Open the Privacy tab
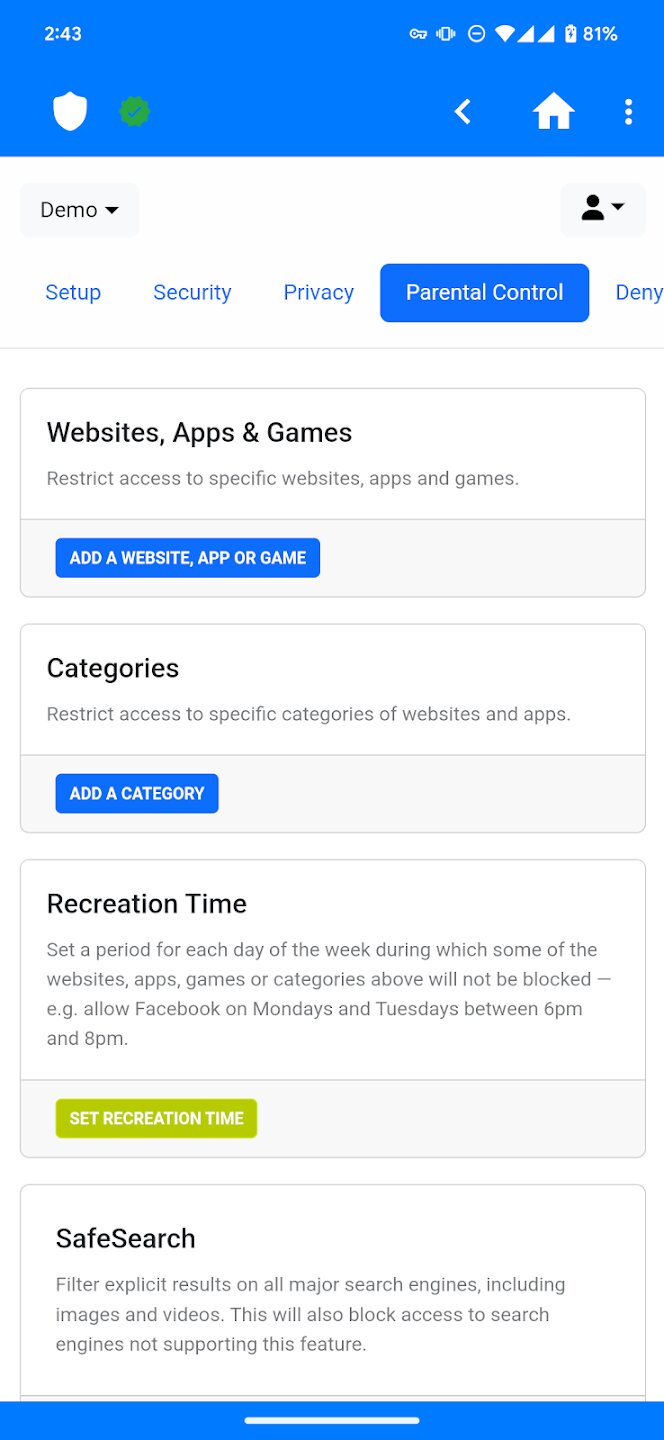 318,293
